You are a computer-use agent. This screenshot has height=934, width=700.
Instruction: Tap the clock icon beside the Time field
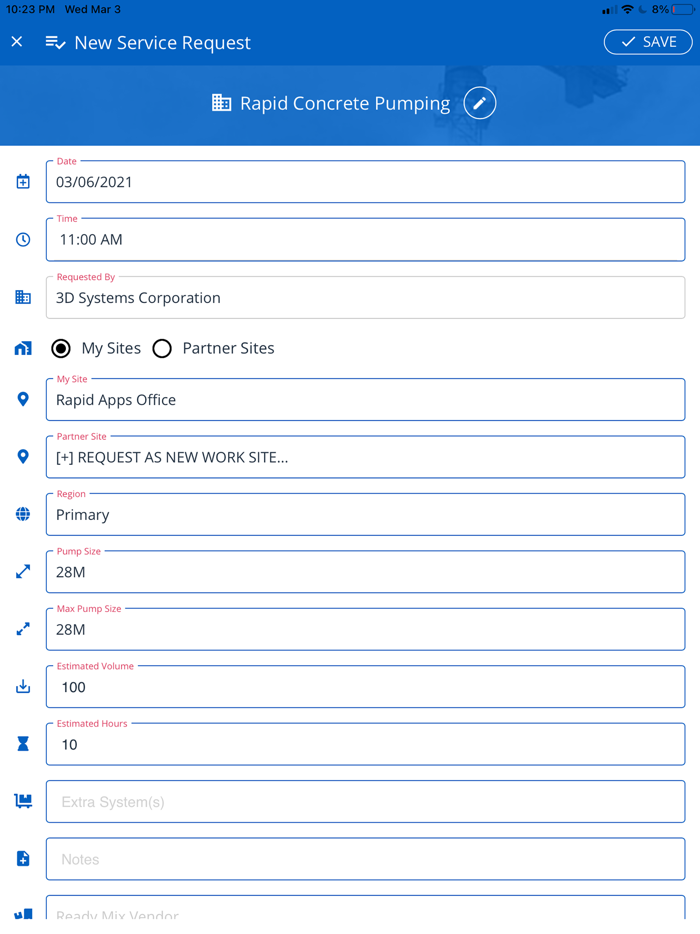pos(22,239)
